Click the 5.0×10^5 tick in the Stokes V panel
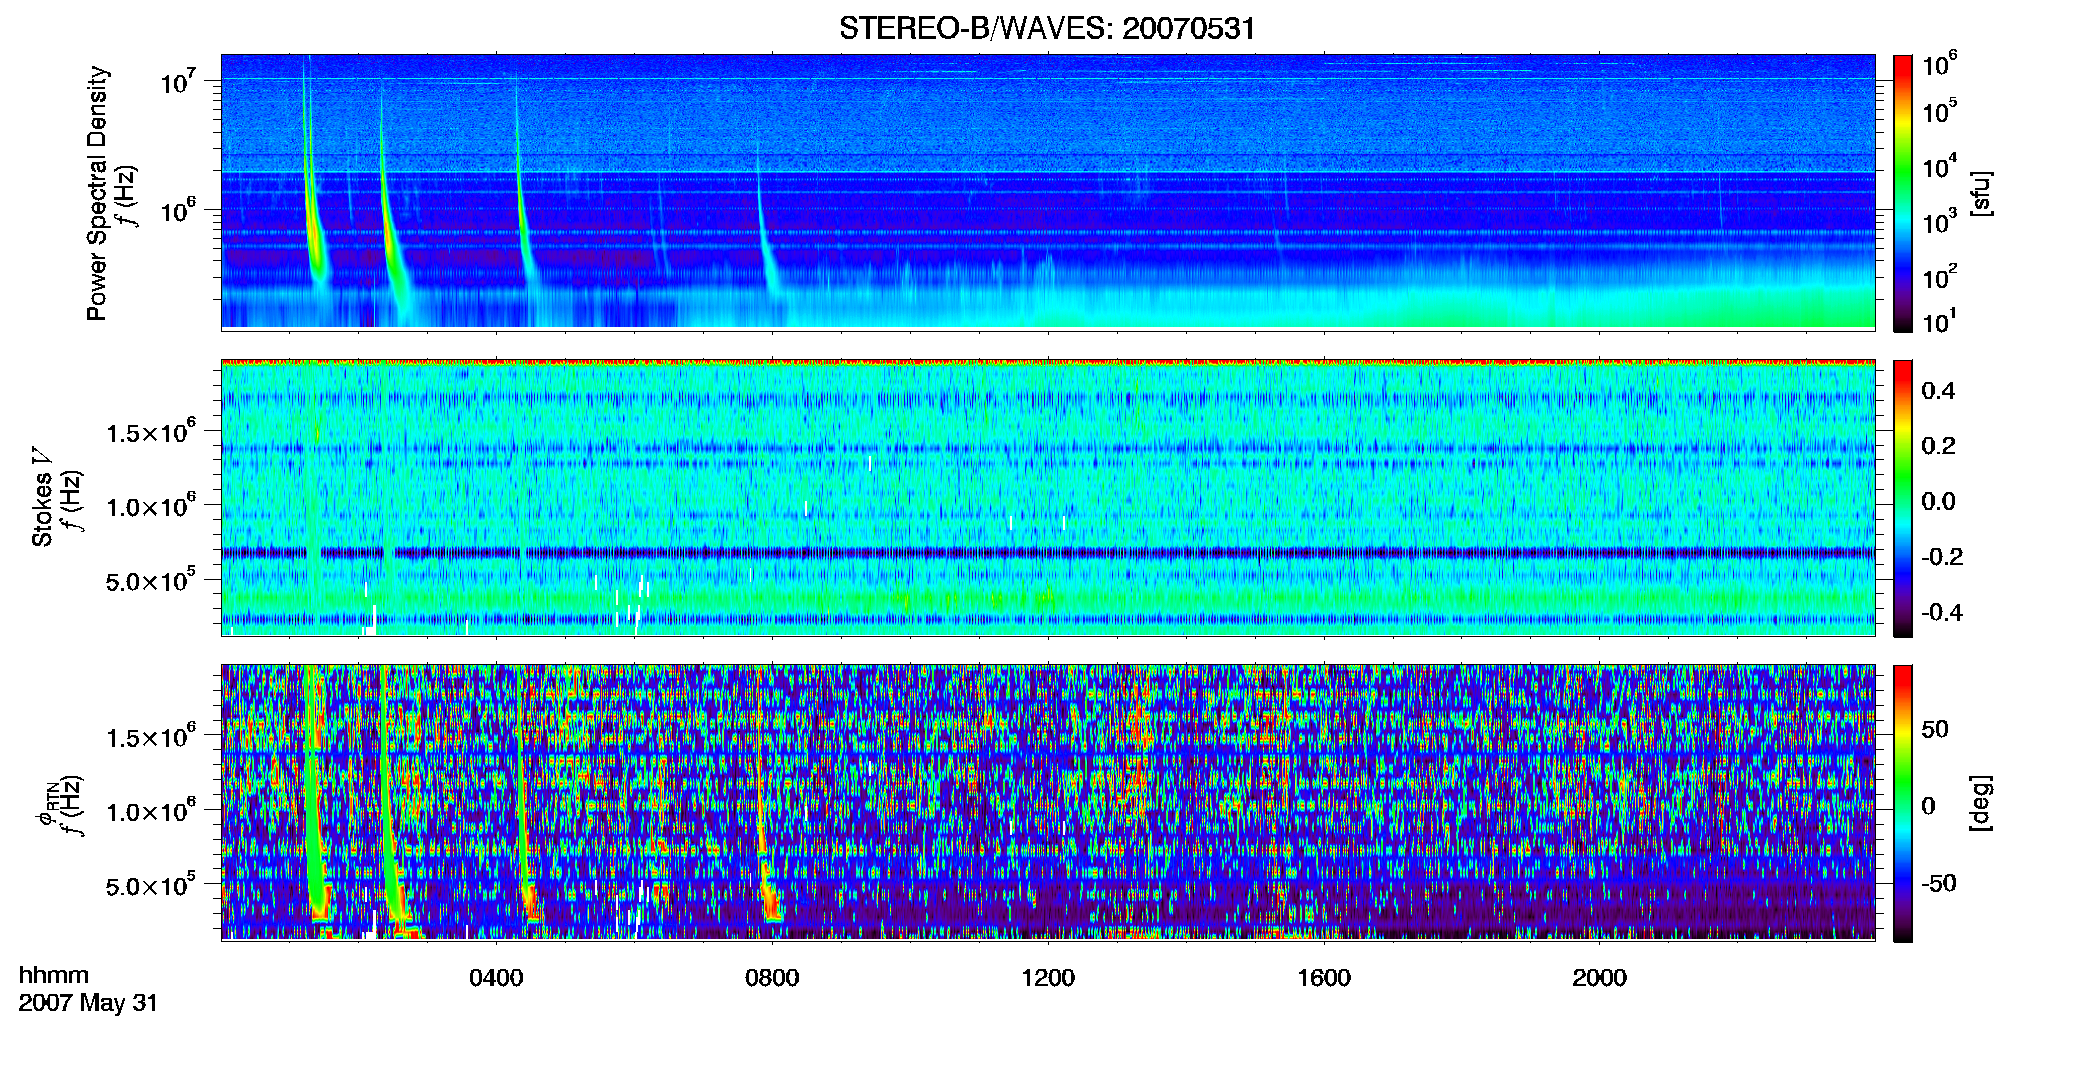Screen dimensions: 2096x1080 [x=151, y=579]
